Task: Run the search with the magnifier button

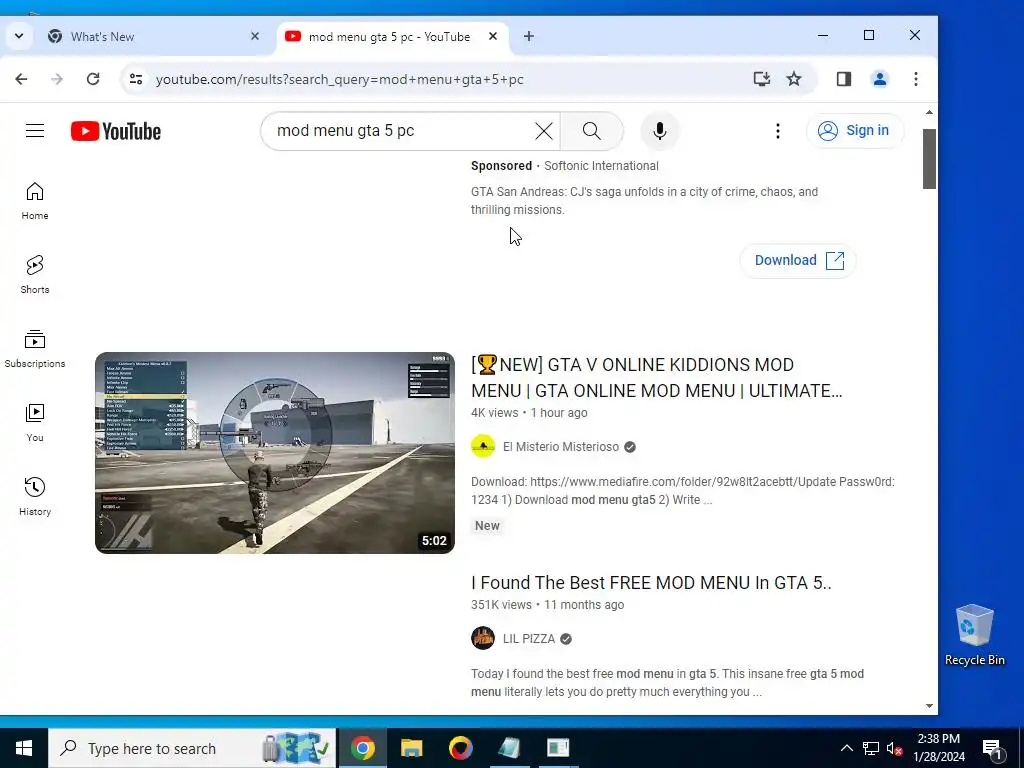Action: [x=592, y=131]
